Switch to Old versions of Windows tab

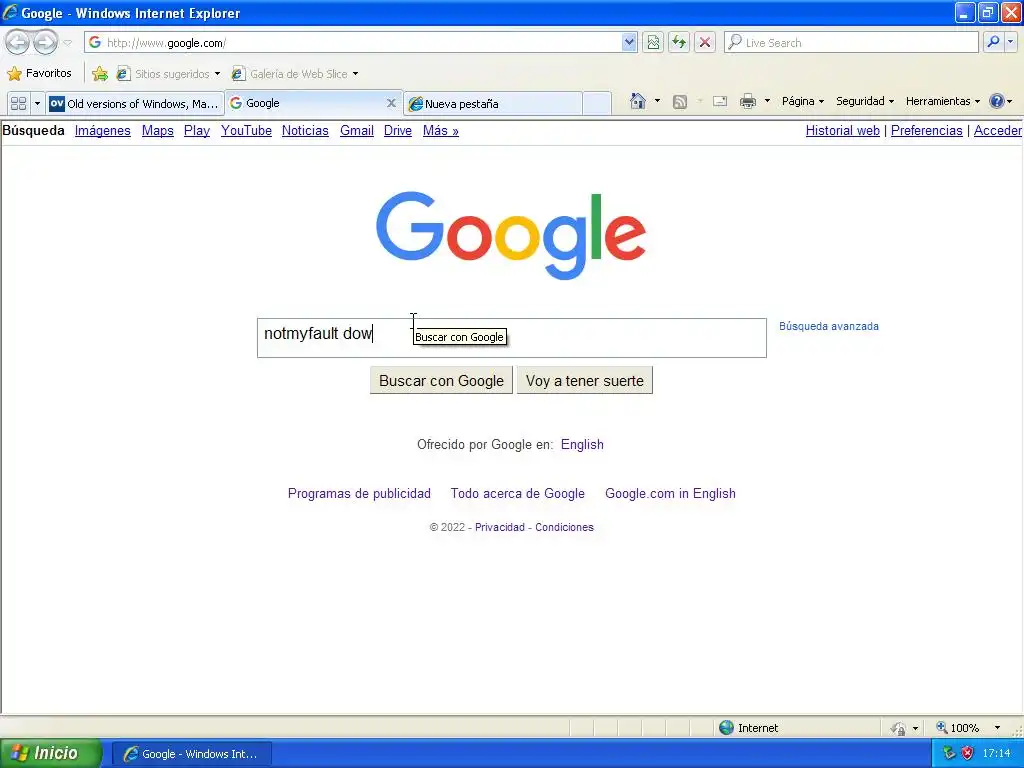pyautogui.click(x=135, y=103)
